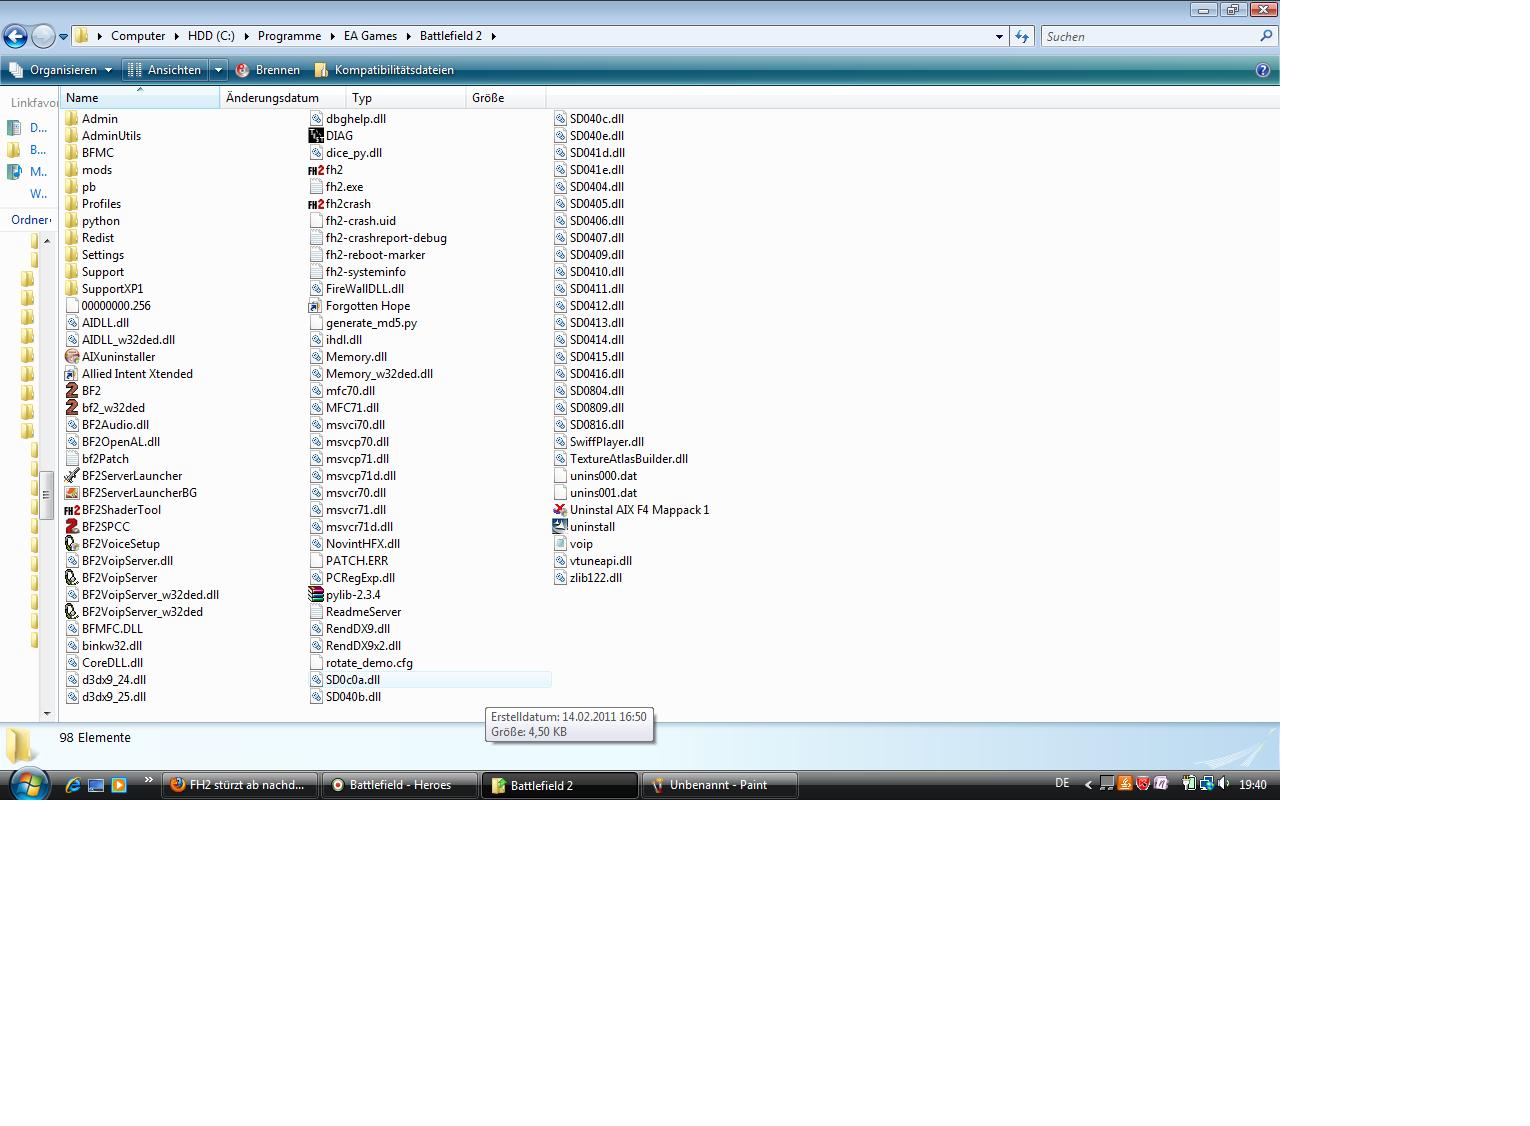Click the Kompatibilitätsdateien button
This screenshot has width=1530, height=1126.
click(384, 70)
